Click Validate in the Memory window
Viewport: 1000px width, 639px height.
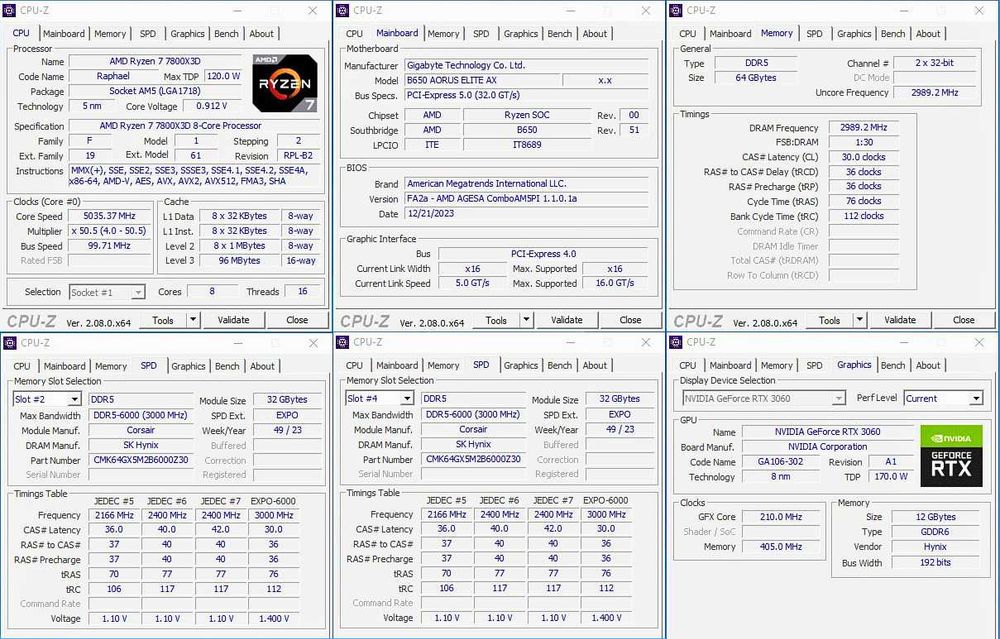click(900, 320)
